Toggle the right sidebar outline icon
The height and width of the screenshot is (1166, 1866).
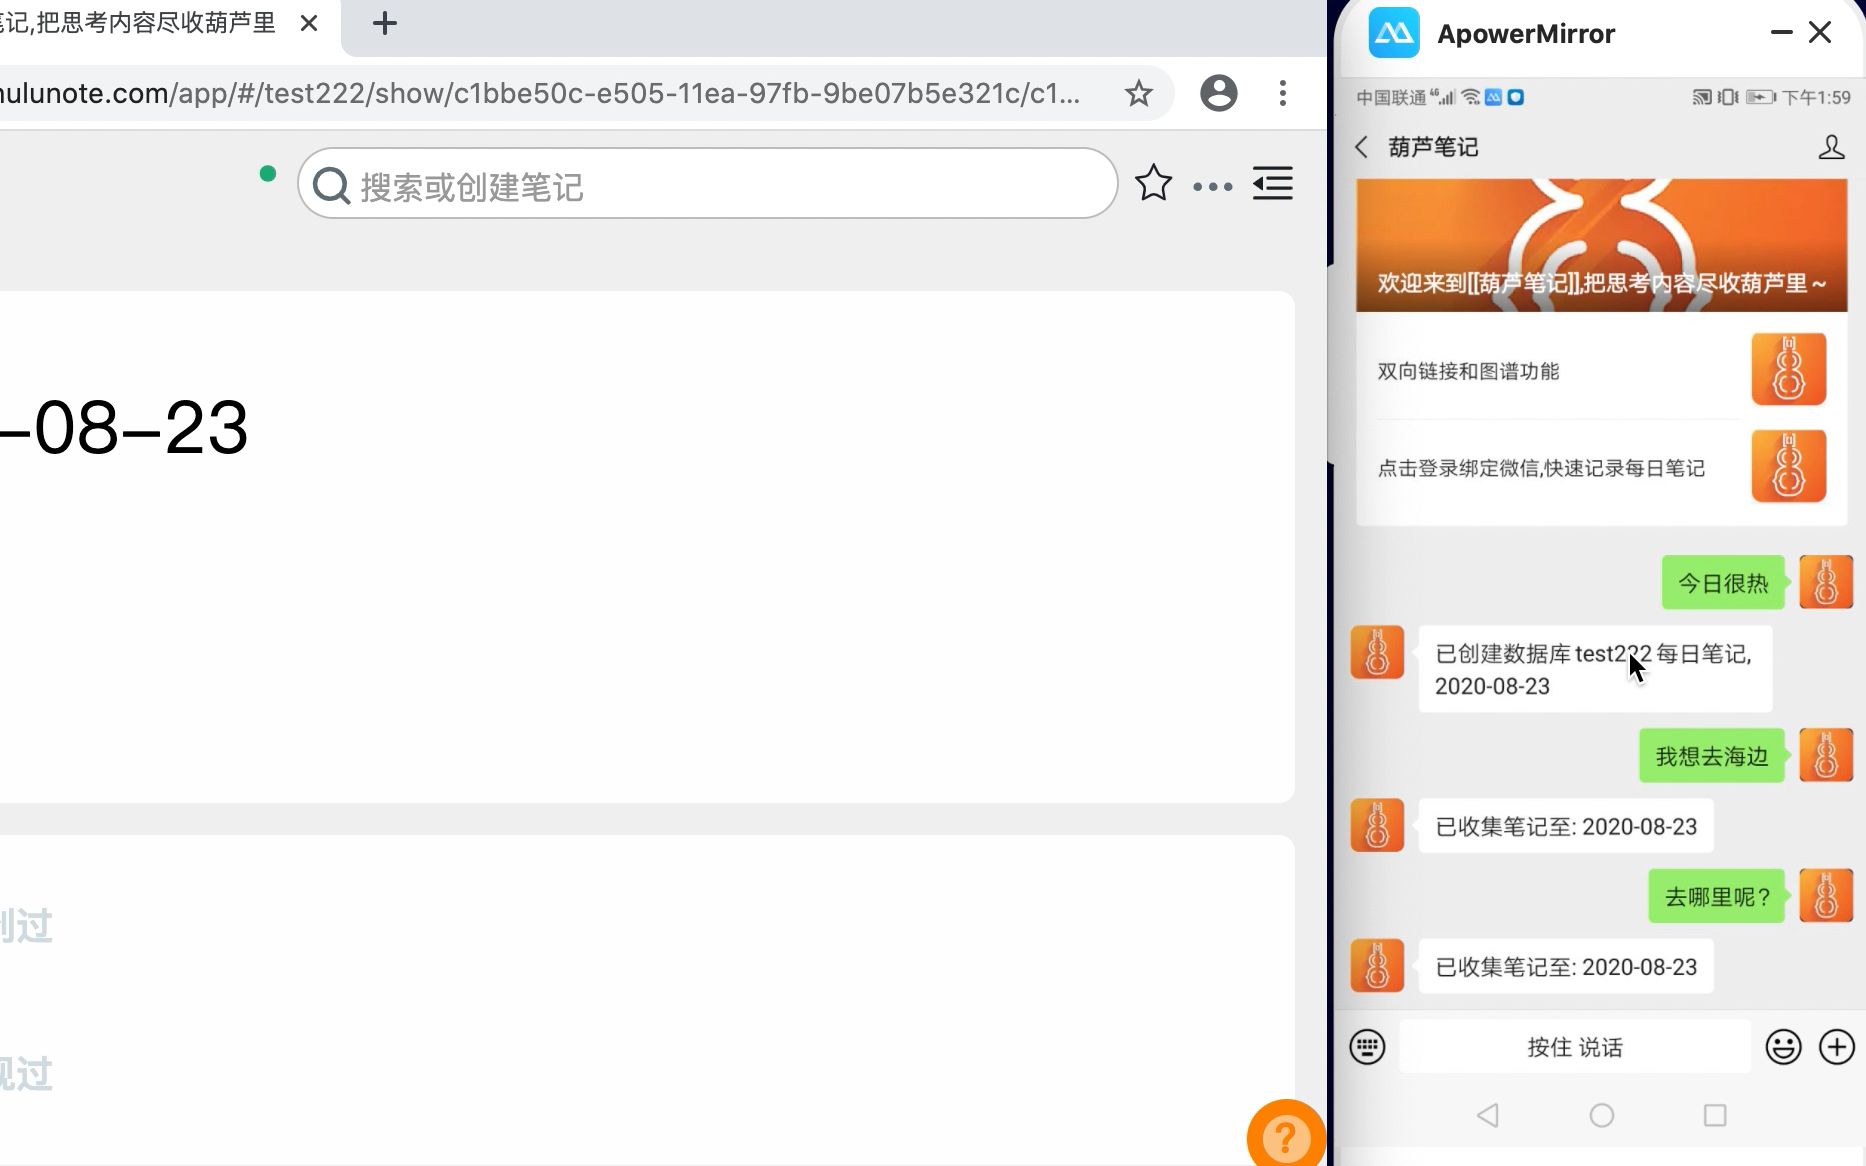(x=1273, y=183)
